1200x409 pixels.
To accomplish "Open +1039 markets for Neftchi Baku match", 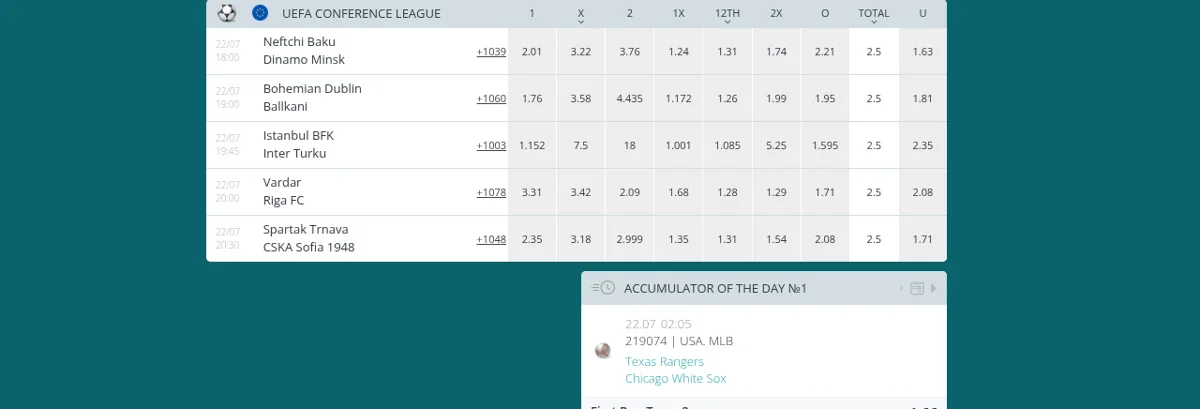I will coord(491,51).
